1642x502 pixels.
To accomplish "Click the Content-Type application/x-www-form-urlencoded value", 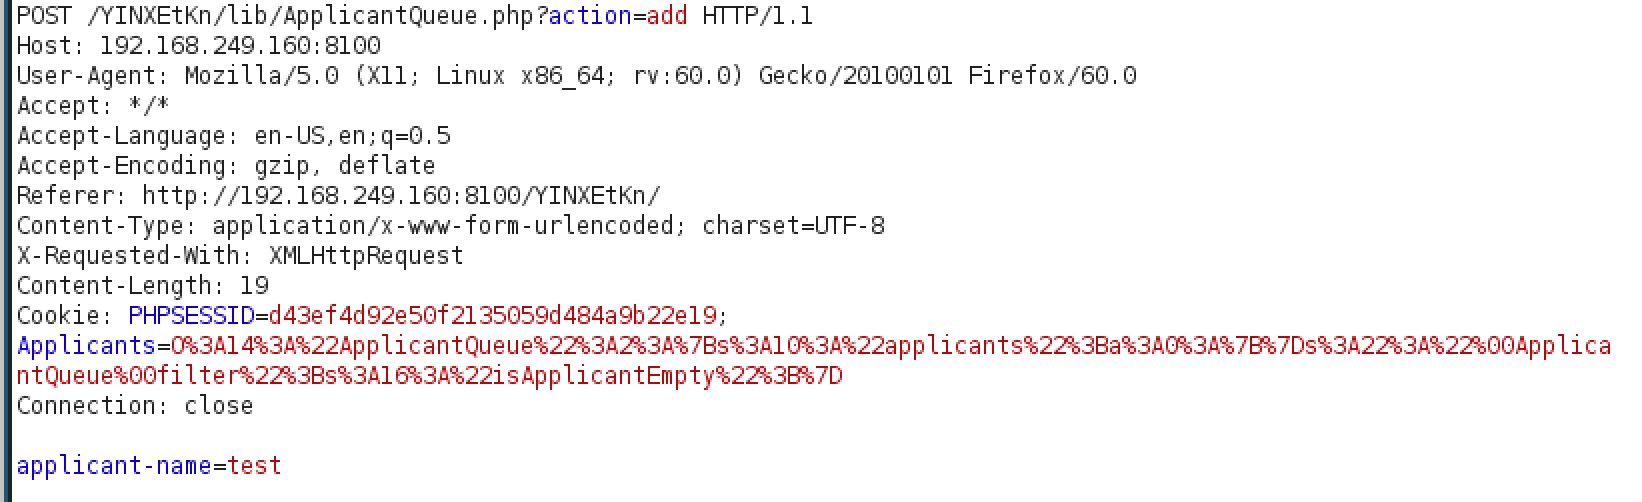I will coord(443,226).
